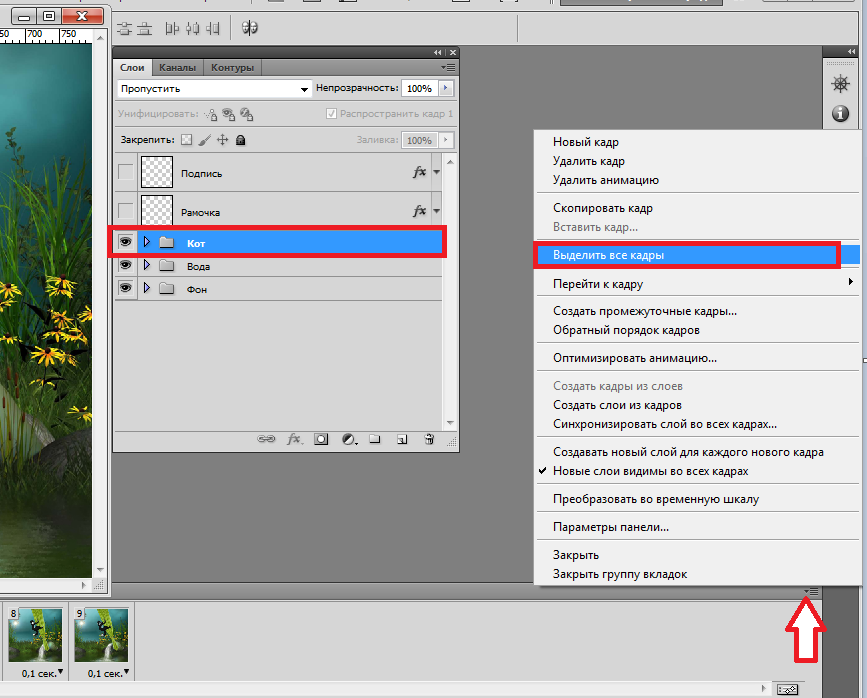Click the lock all padlock icon

240,141
